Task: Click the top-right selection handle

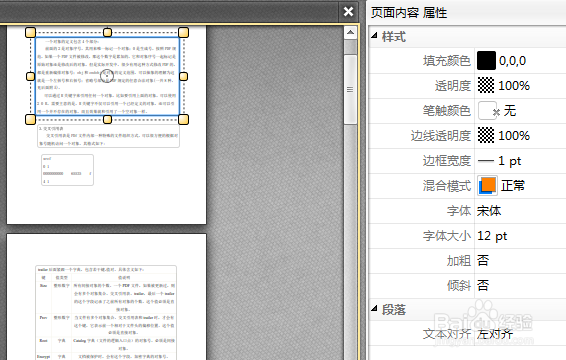Action: point(183,32)
